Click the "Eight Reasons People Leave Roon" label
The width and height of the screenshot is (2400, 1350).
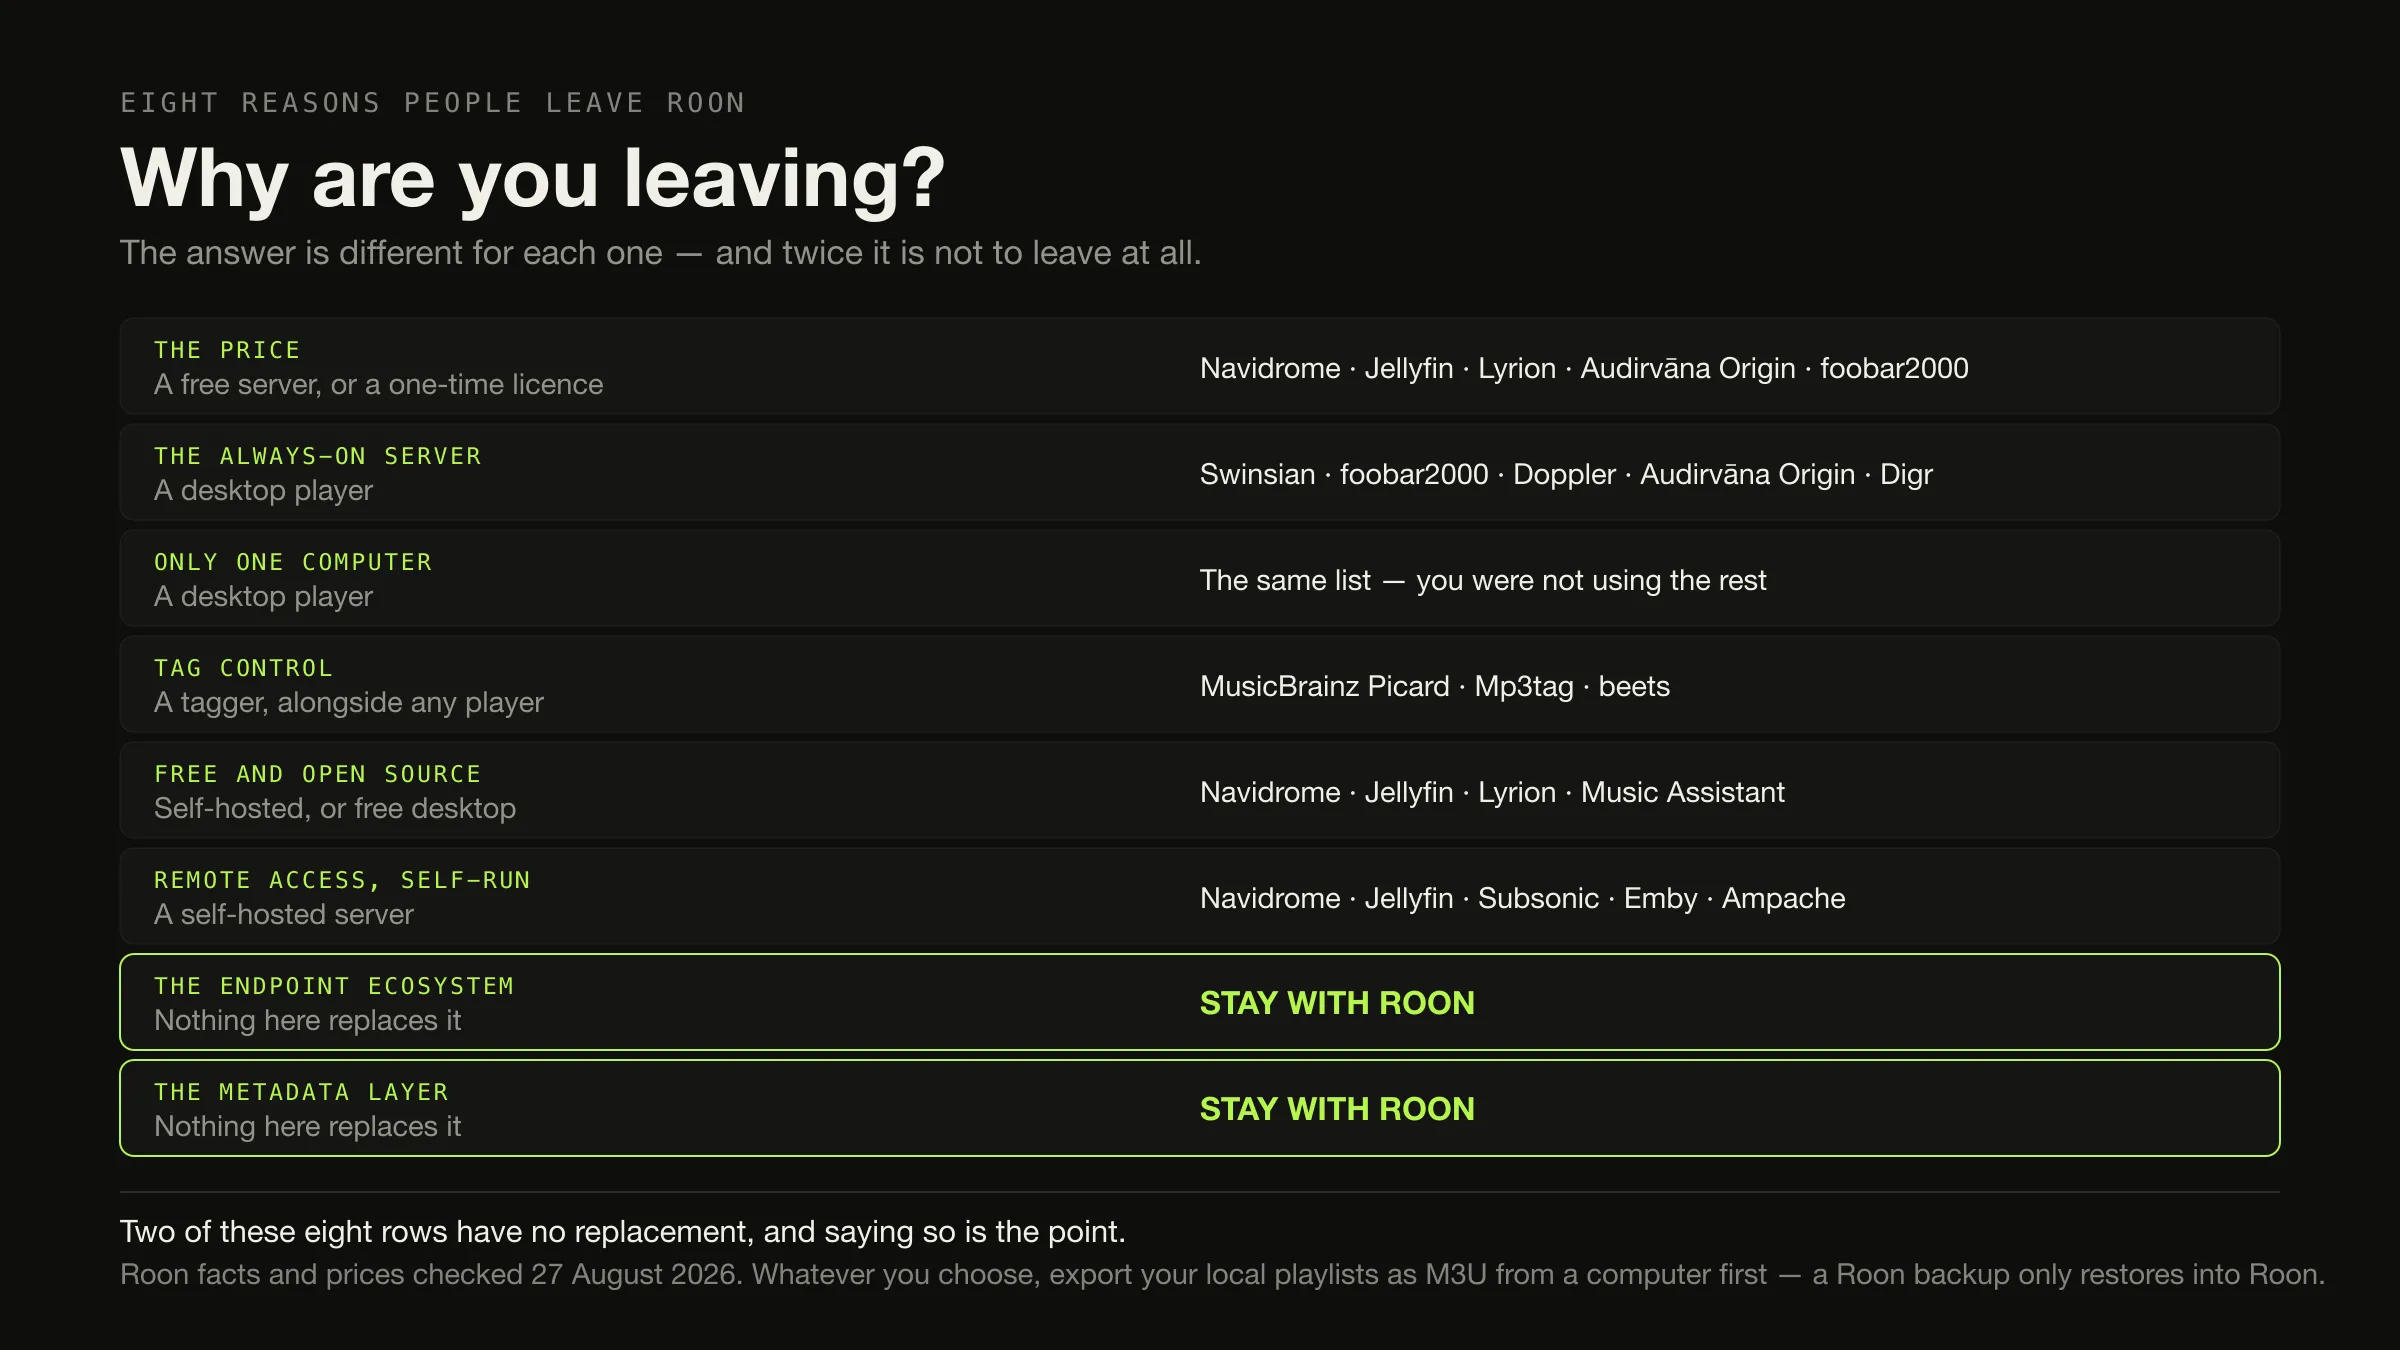click(x=433, y=103)
